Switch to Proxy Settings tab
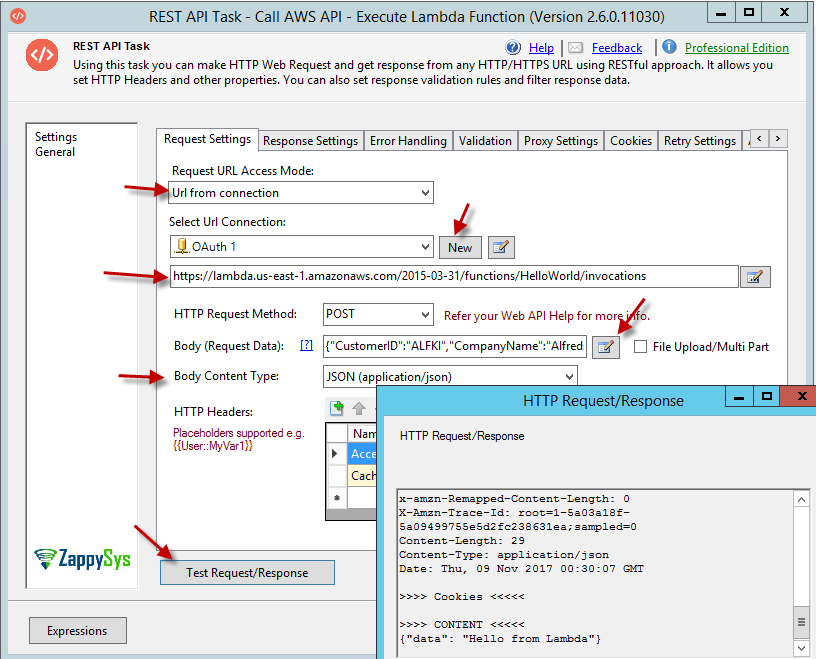The width and height of the screenshot is (816, 659). [x=560, y=141]
